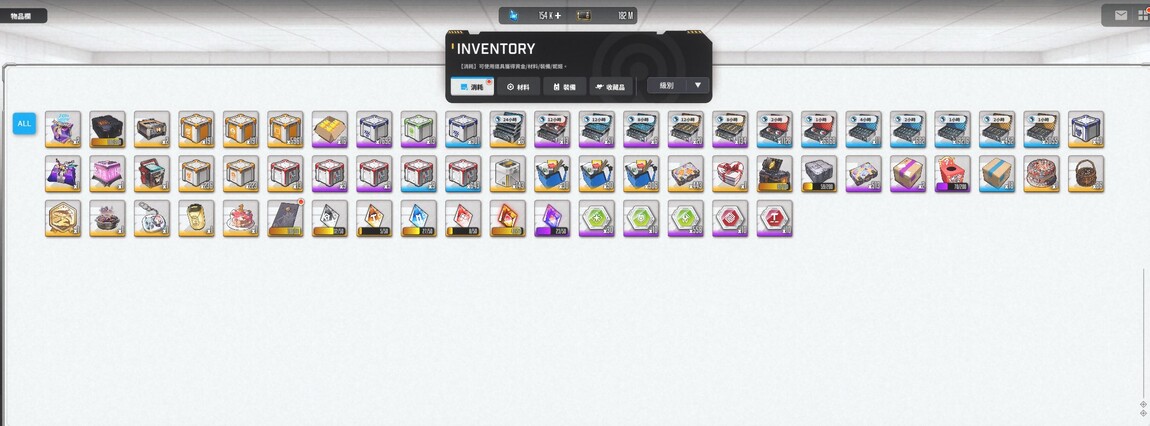Switch to the 收藏品 tab
Screen dimensions: 1150x426
coord(611,87)
